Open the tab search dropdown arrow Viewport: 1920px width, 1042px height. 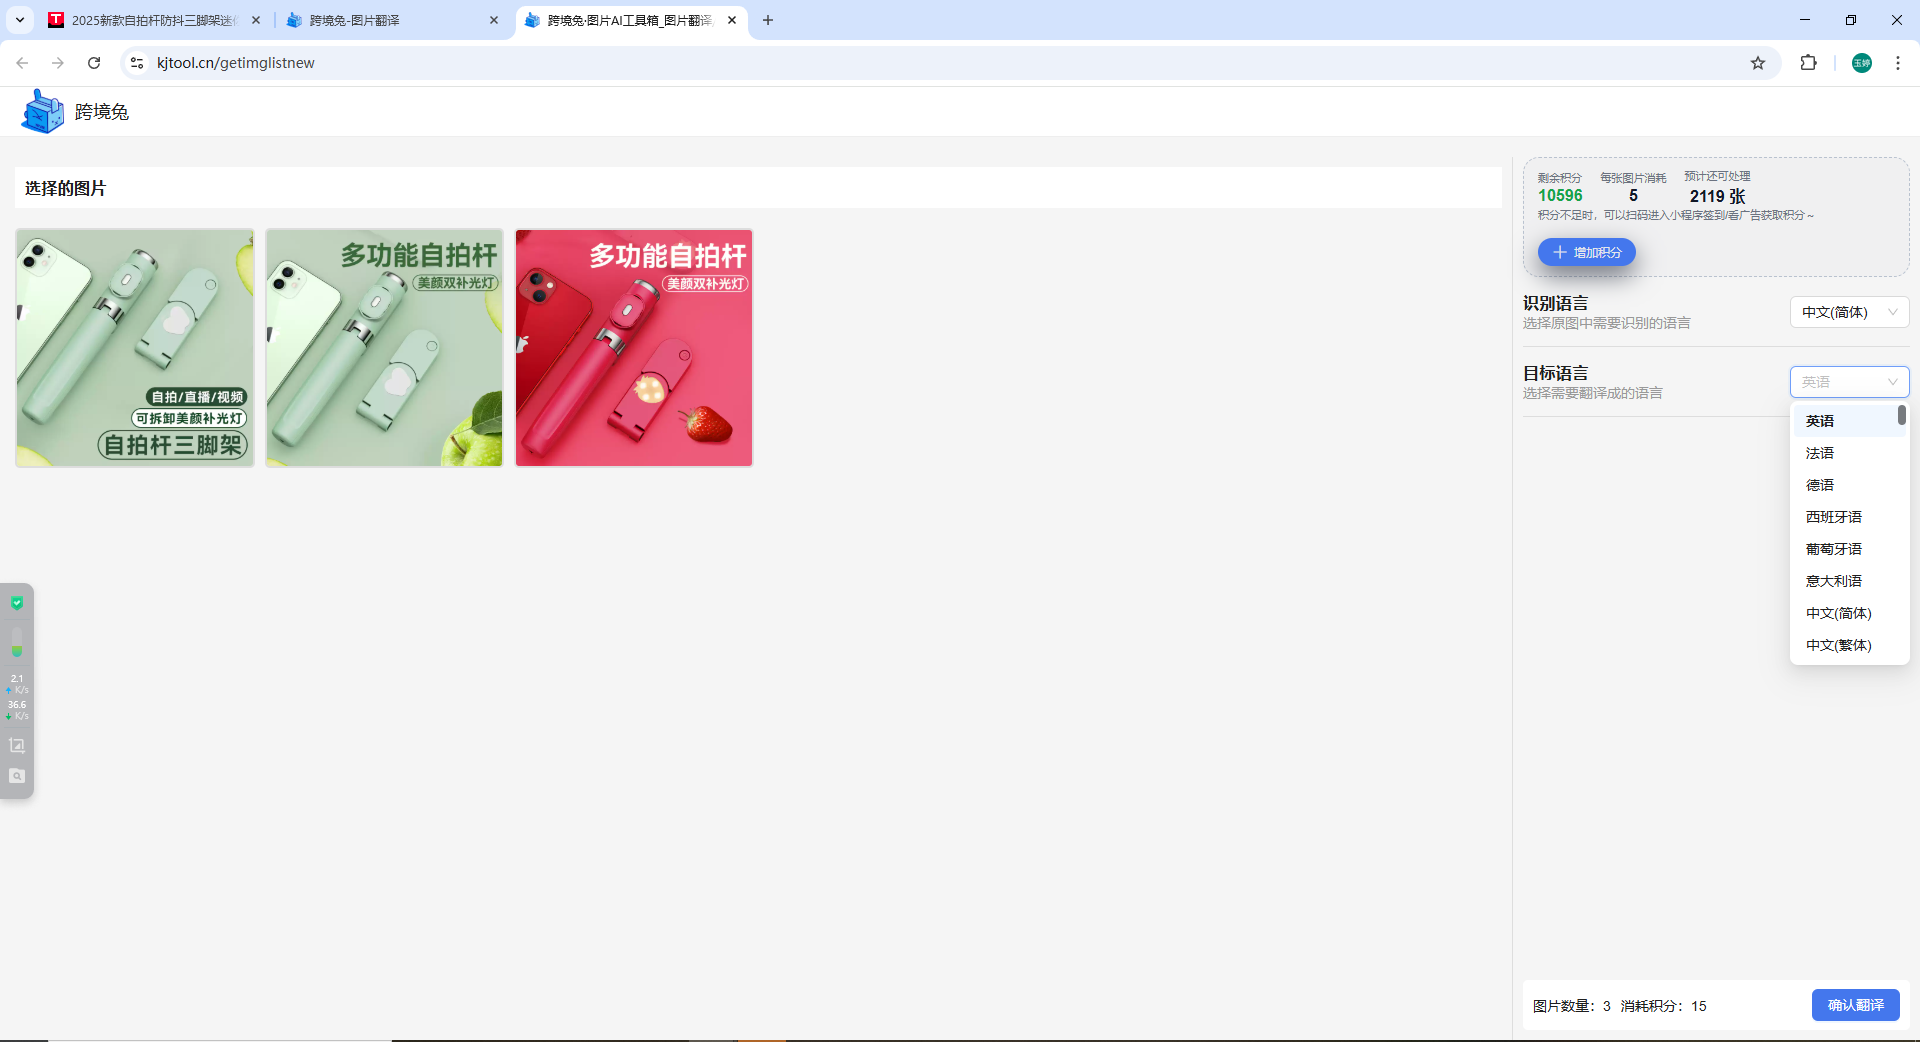pos(20,20)
